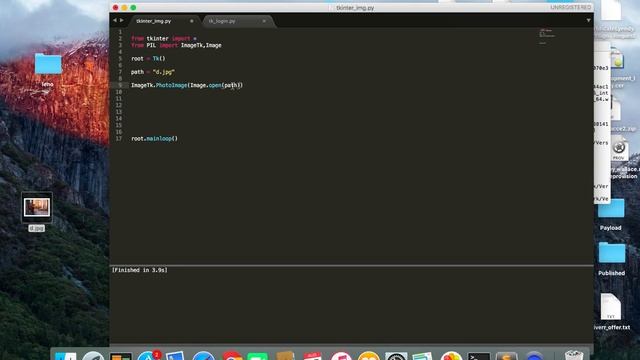Close the Sublime Text window

[116, 7]
